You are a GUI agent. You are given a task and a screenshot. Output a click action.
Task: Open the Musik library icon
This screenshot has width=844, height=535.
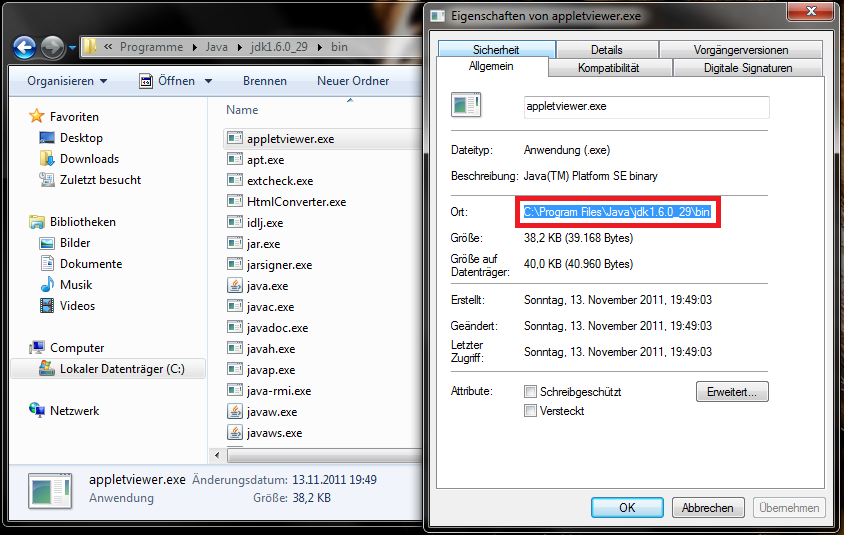[47, 285]
